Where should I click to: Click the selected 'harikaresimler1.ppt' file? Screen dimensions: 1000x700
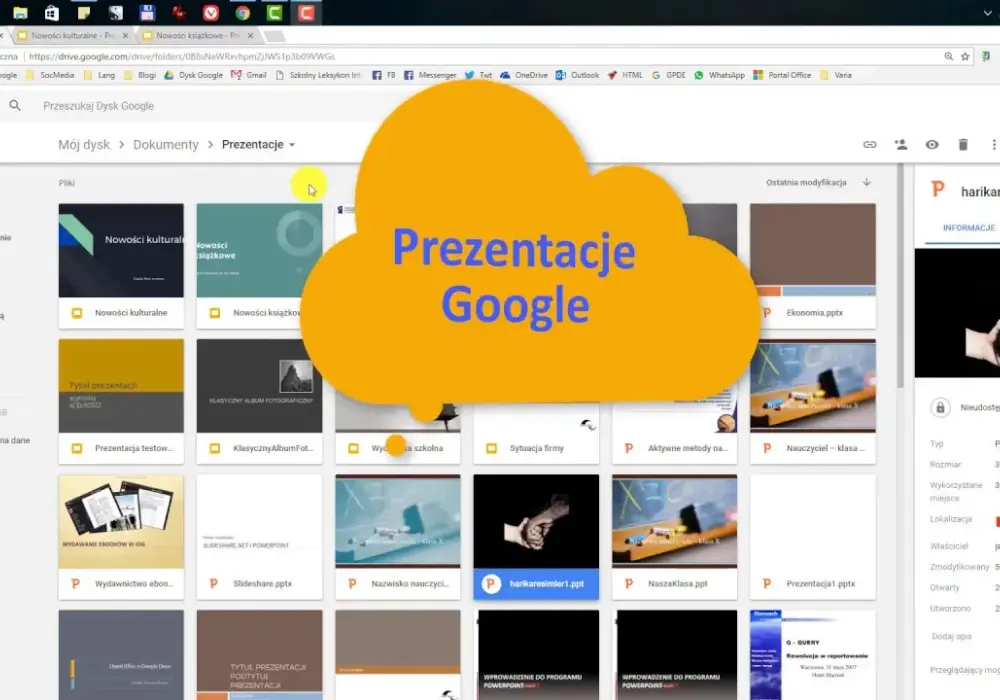click(x=536, y=537)
